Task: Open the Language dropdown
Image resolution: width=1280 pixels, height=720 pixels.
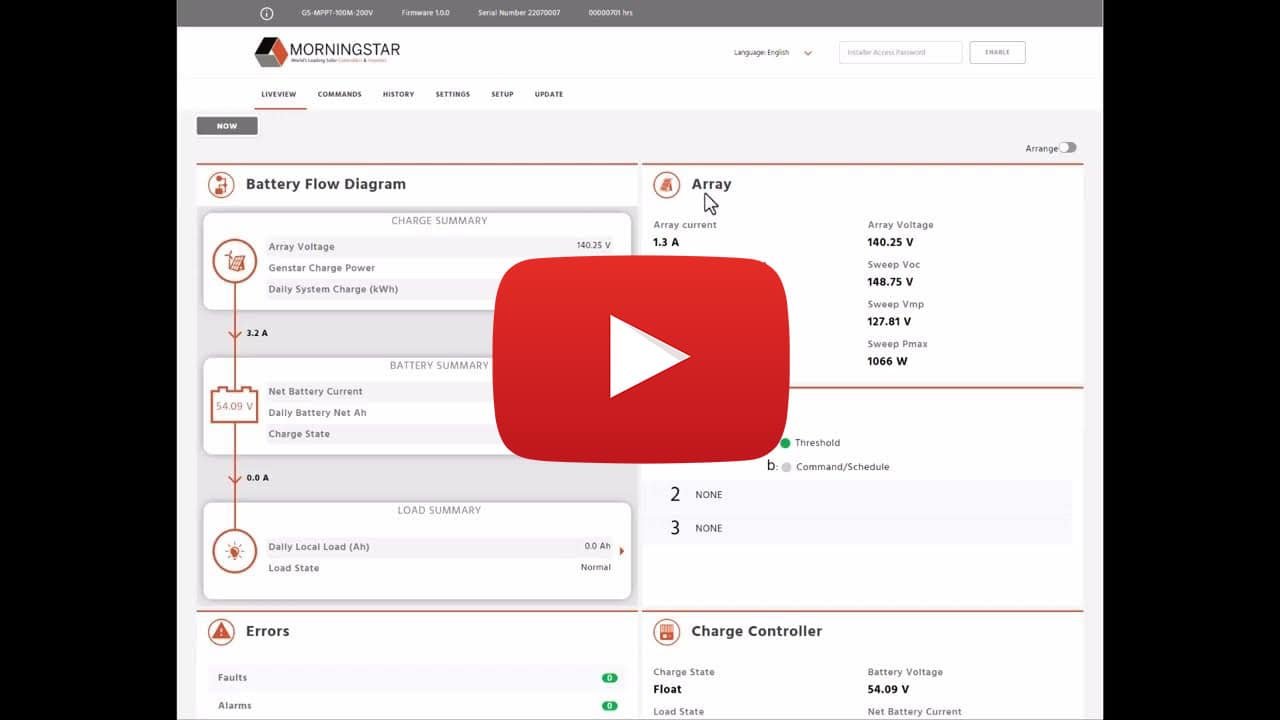Action: [x=772, y=53]
